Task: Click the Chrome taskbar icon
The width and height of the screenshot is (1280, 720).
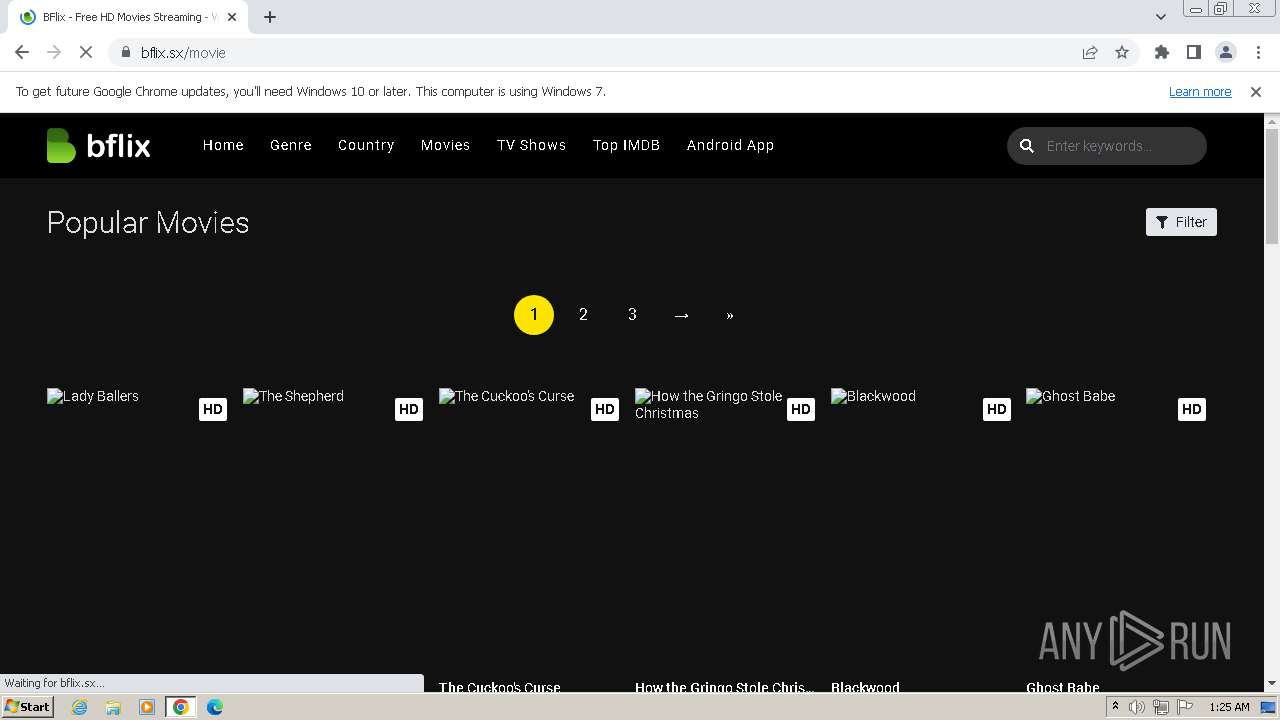Action: [x=181, y=707]
